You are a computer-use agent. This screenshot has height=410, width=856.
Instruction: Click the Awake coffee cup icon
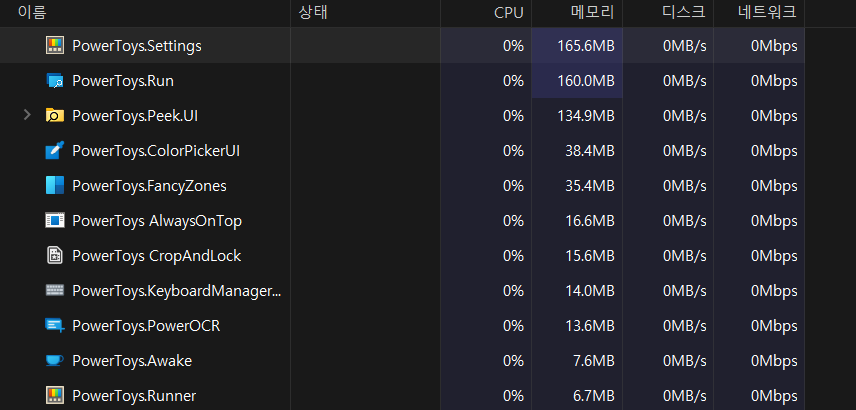tap(54, 361)
